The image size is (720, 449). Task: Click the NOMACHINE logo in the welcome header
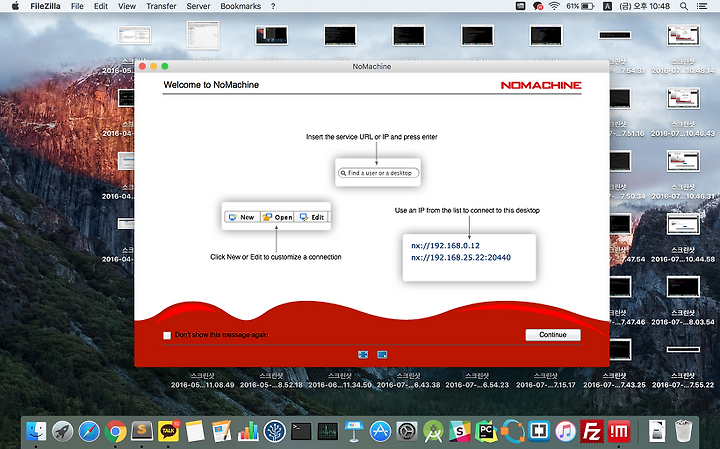[541, 85]
